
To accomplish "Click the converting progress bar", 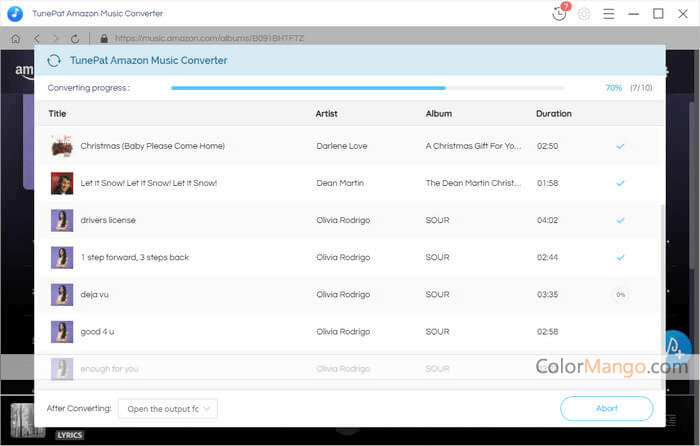I will point(380,88).
